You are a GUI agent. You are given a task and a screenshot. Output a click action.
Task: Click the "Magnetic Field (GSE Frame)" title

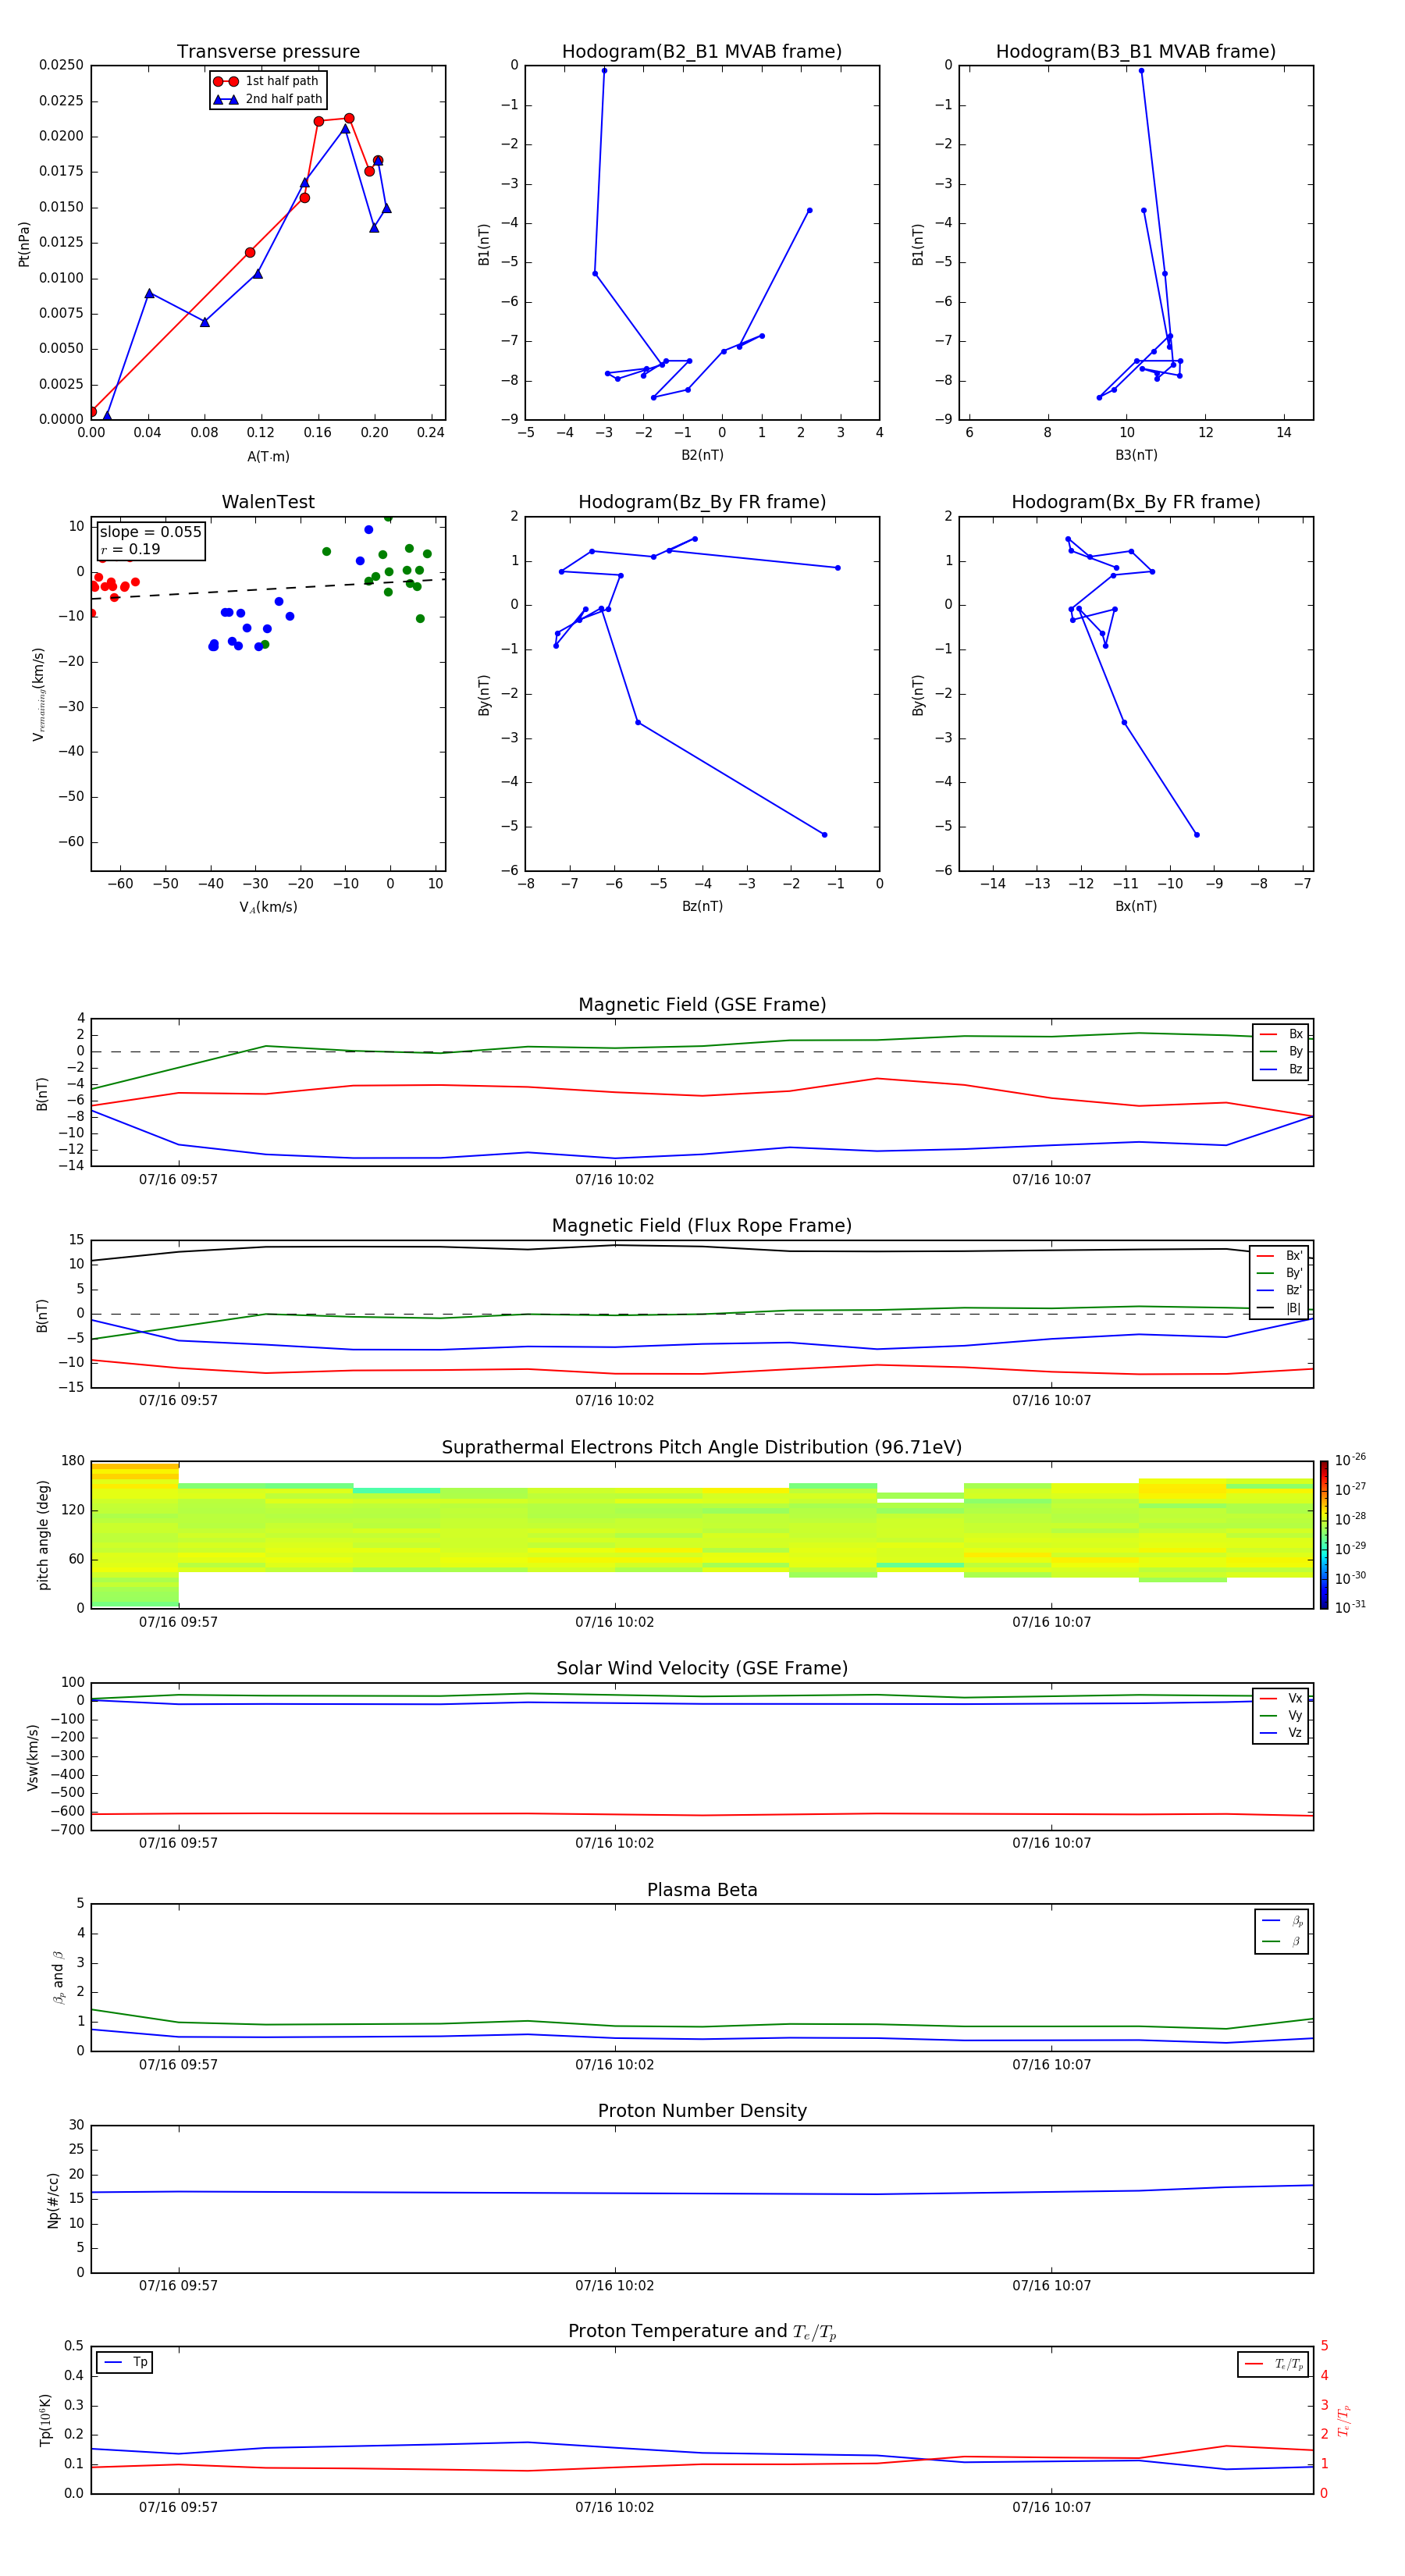click(x=702, y=1005)
